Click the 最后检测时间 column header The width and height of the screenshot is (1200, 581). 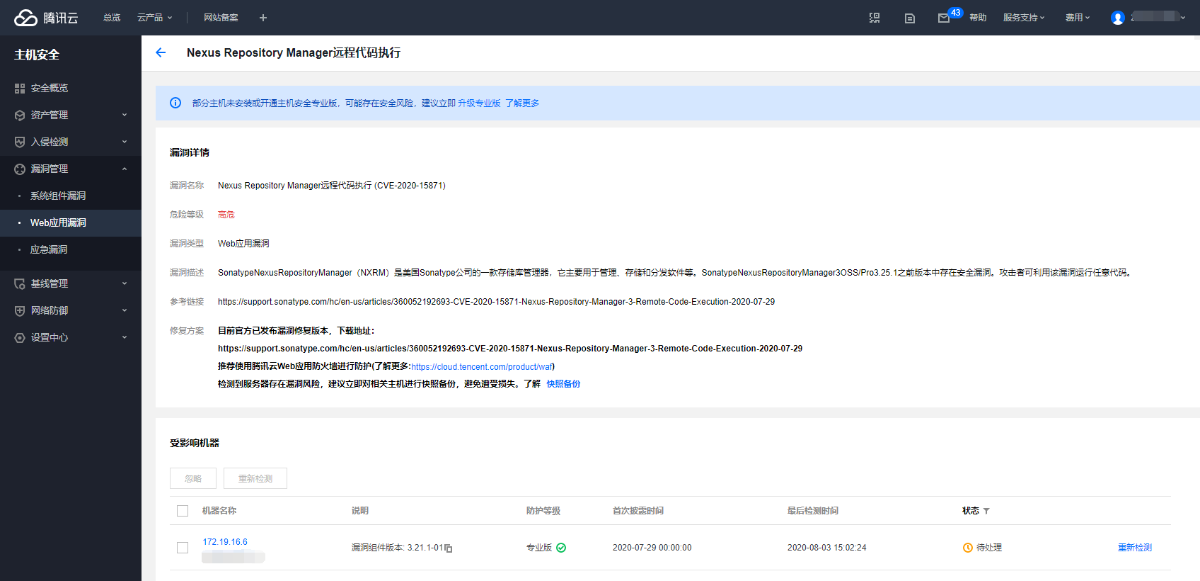[x=813, y=511]
